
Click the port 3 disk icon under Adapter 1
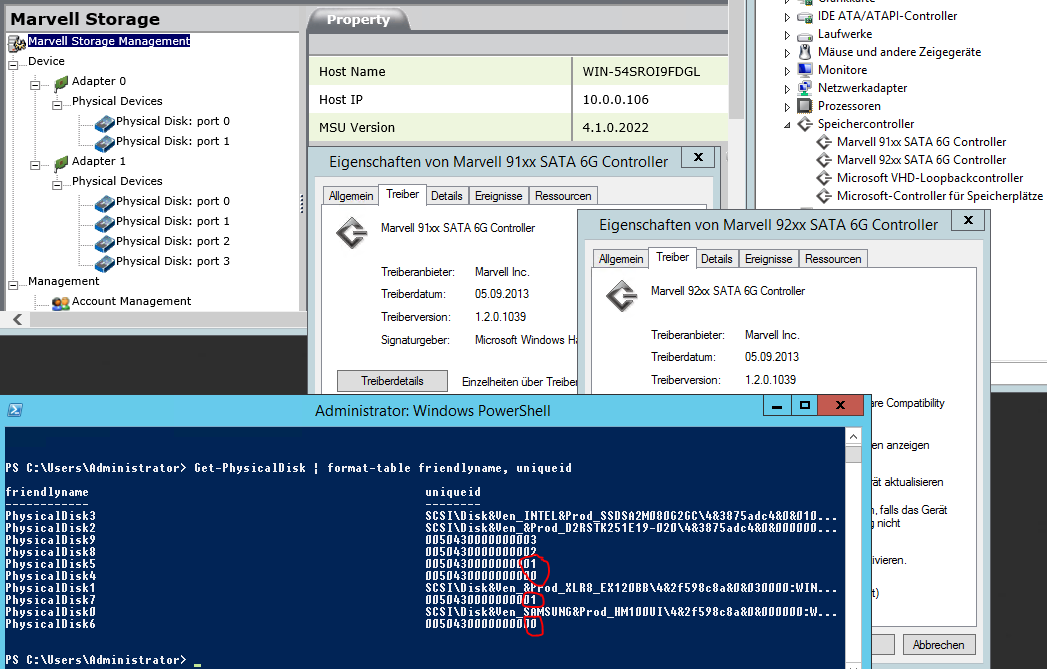105,263
